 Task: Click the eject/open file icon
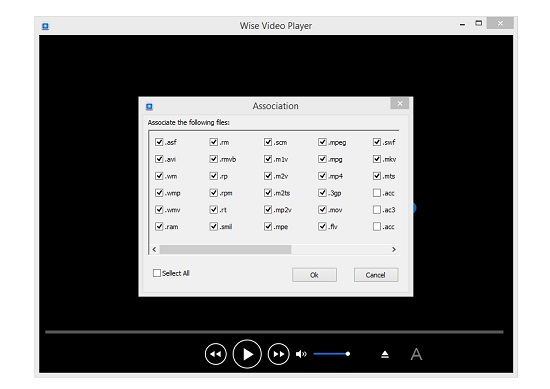coord(385,354)
